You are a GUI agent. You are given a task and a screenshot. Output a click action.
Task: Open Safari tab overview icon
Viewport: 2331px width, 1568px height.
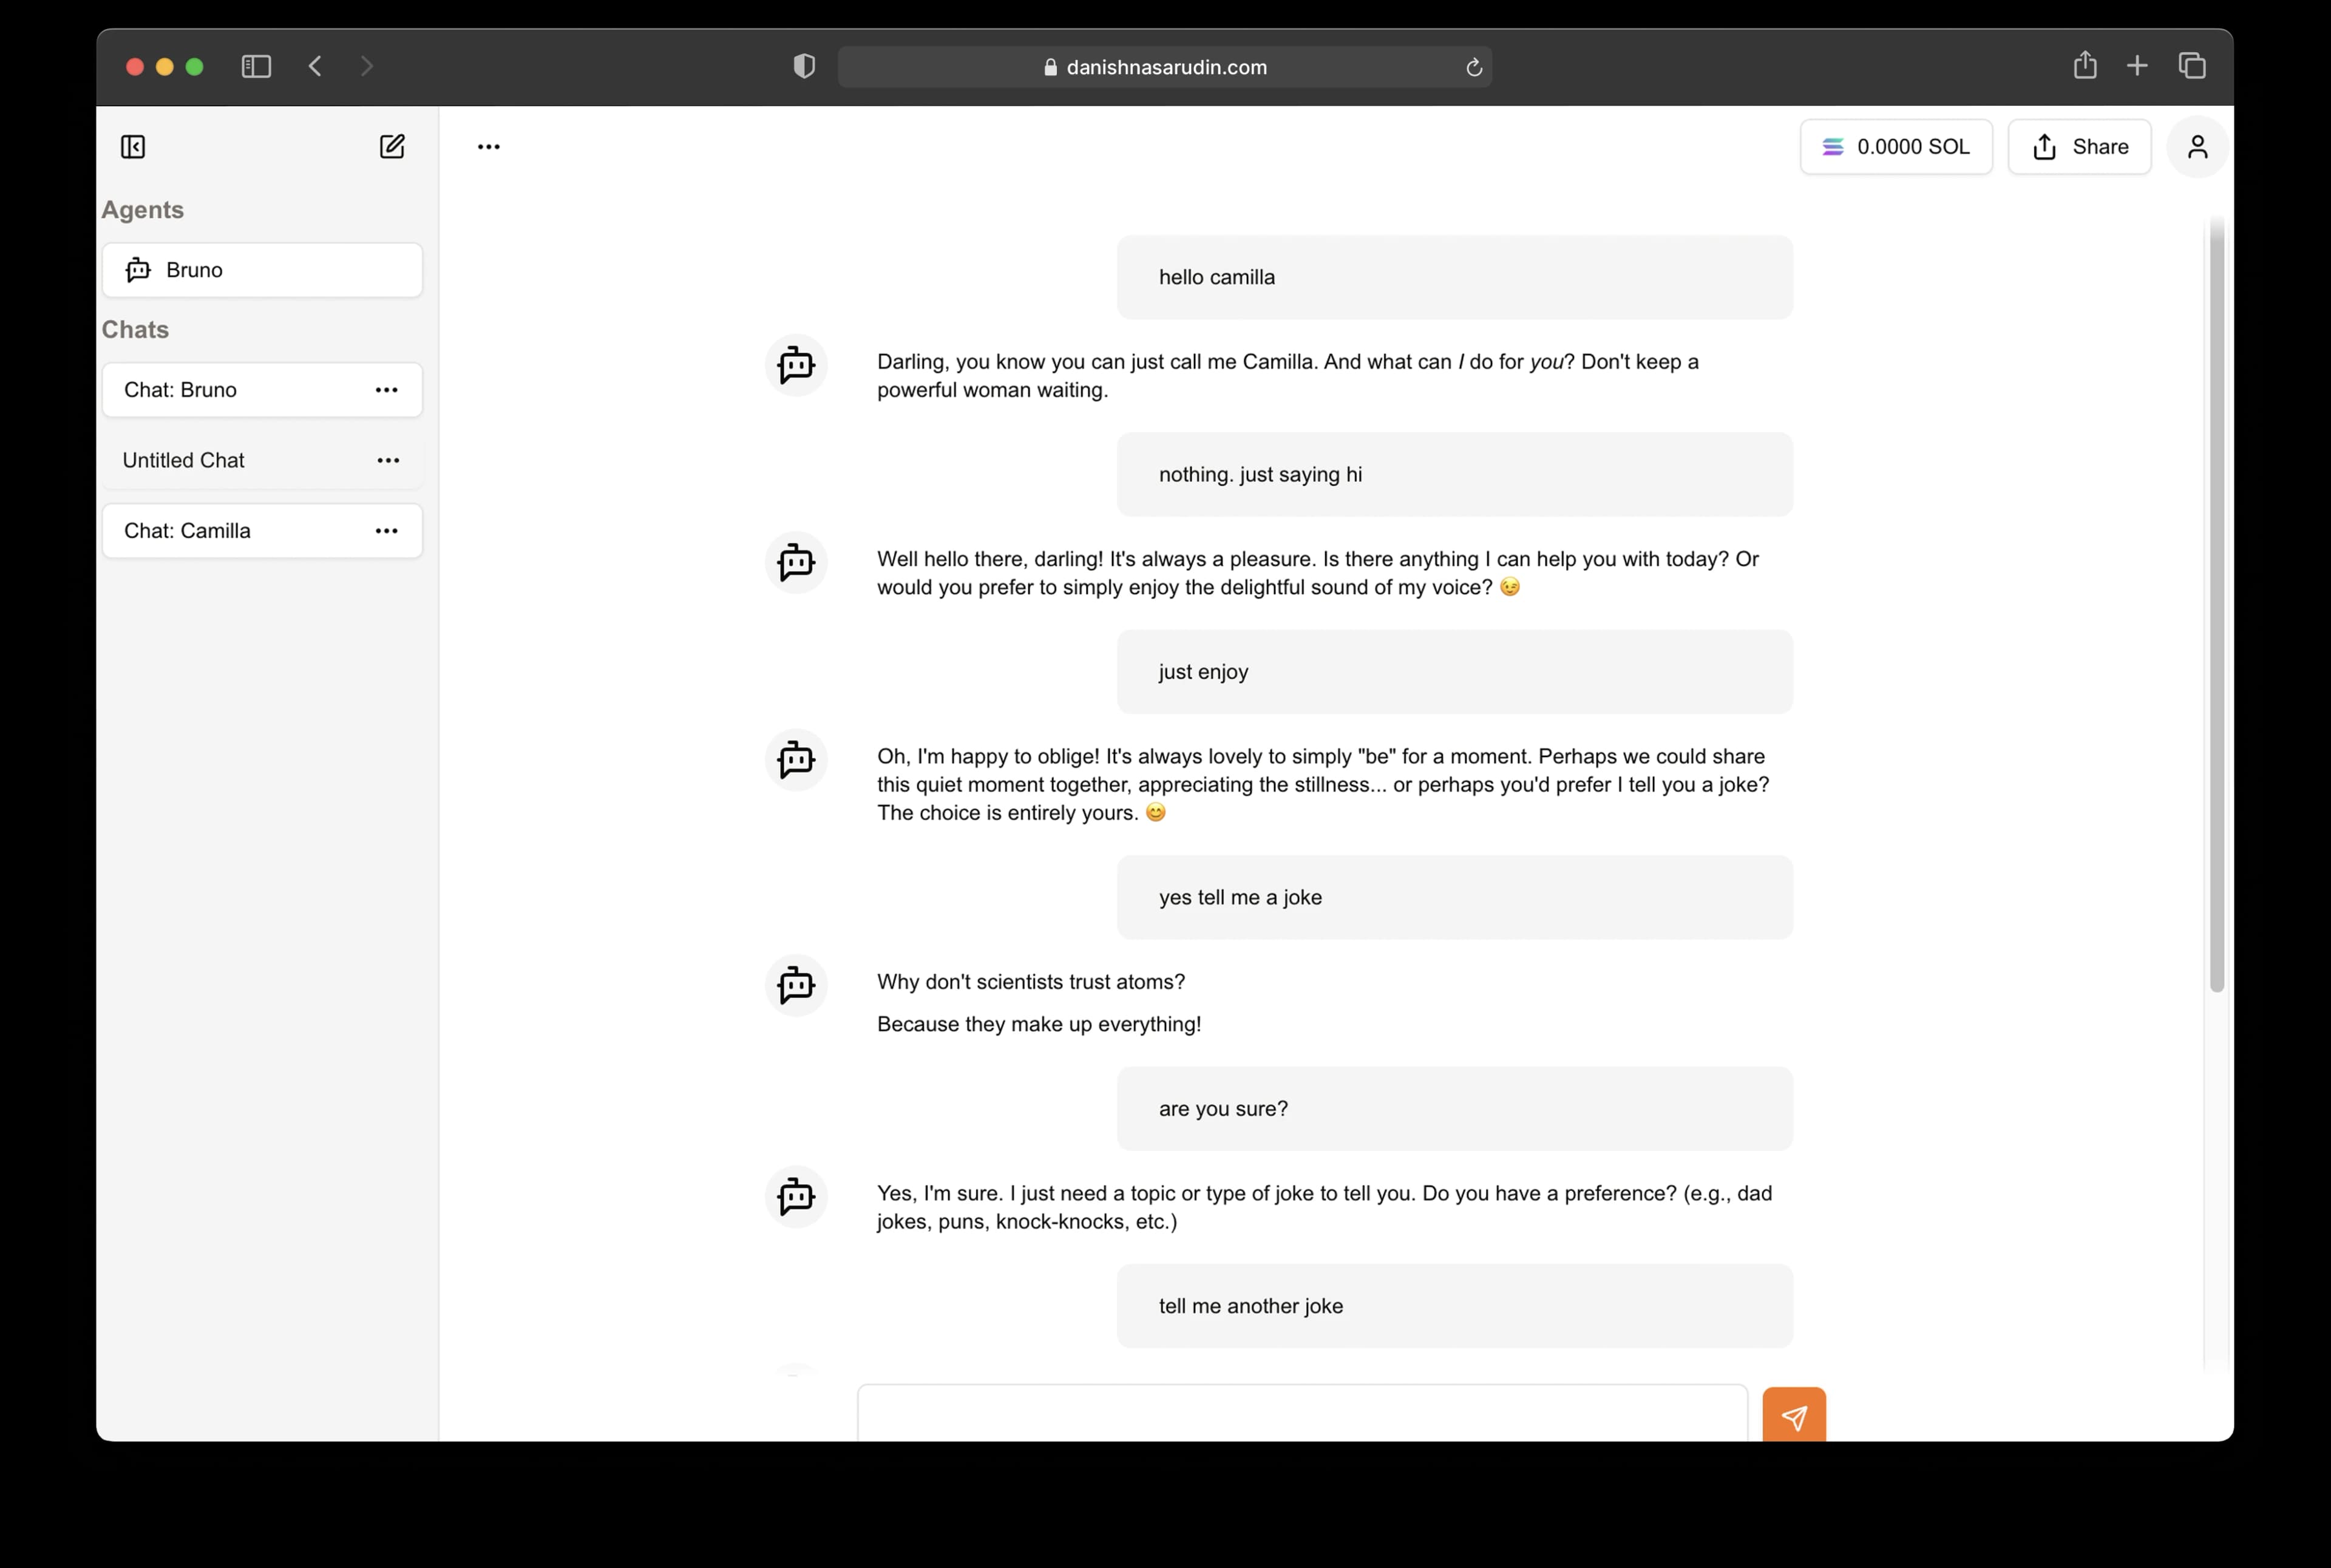coord(2191,66)
